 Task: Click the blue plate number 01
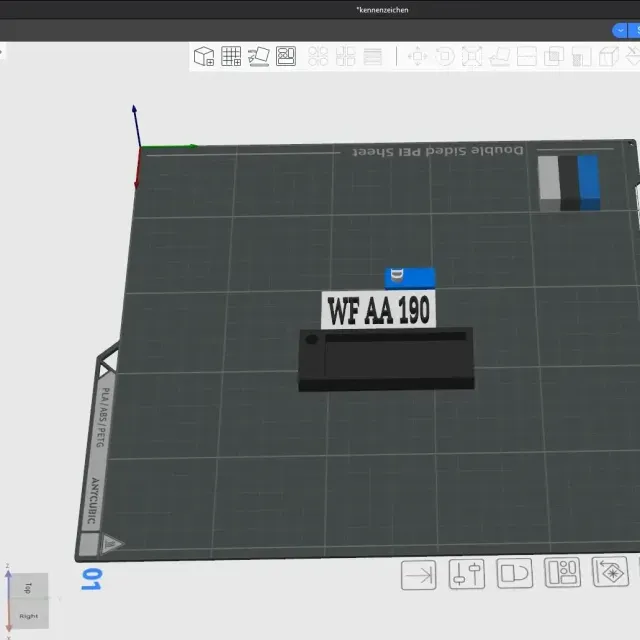pos(91,579)
